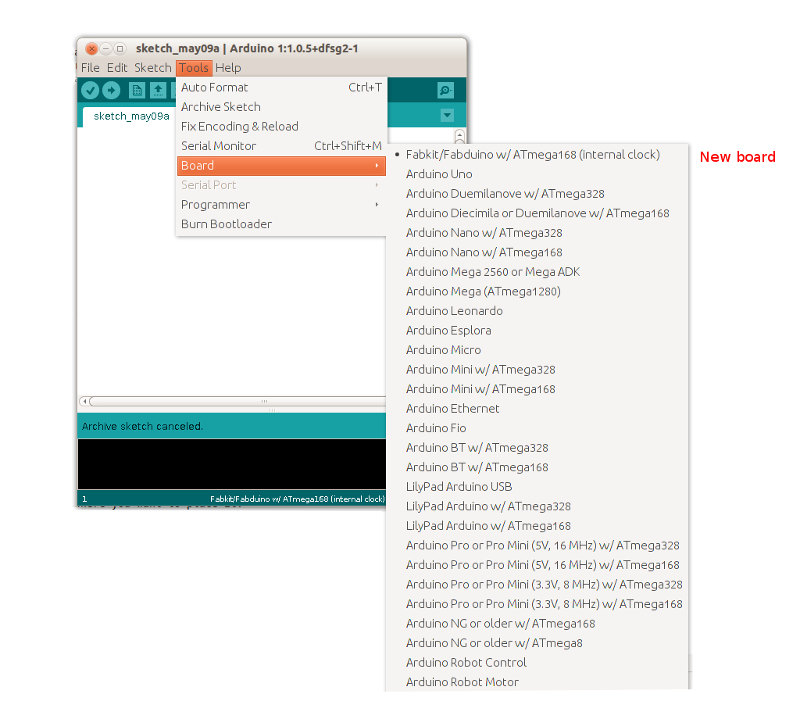Viewport: 800px width, 719px height.
Task: Click 'Ctrl+Shift+M' shortcut text
Action: [347, 146]
